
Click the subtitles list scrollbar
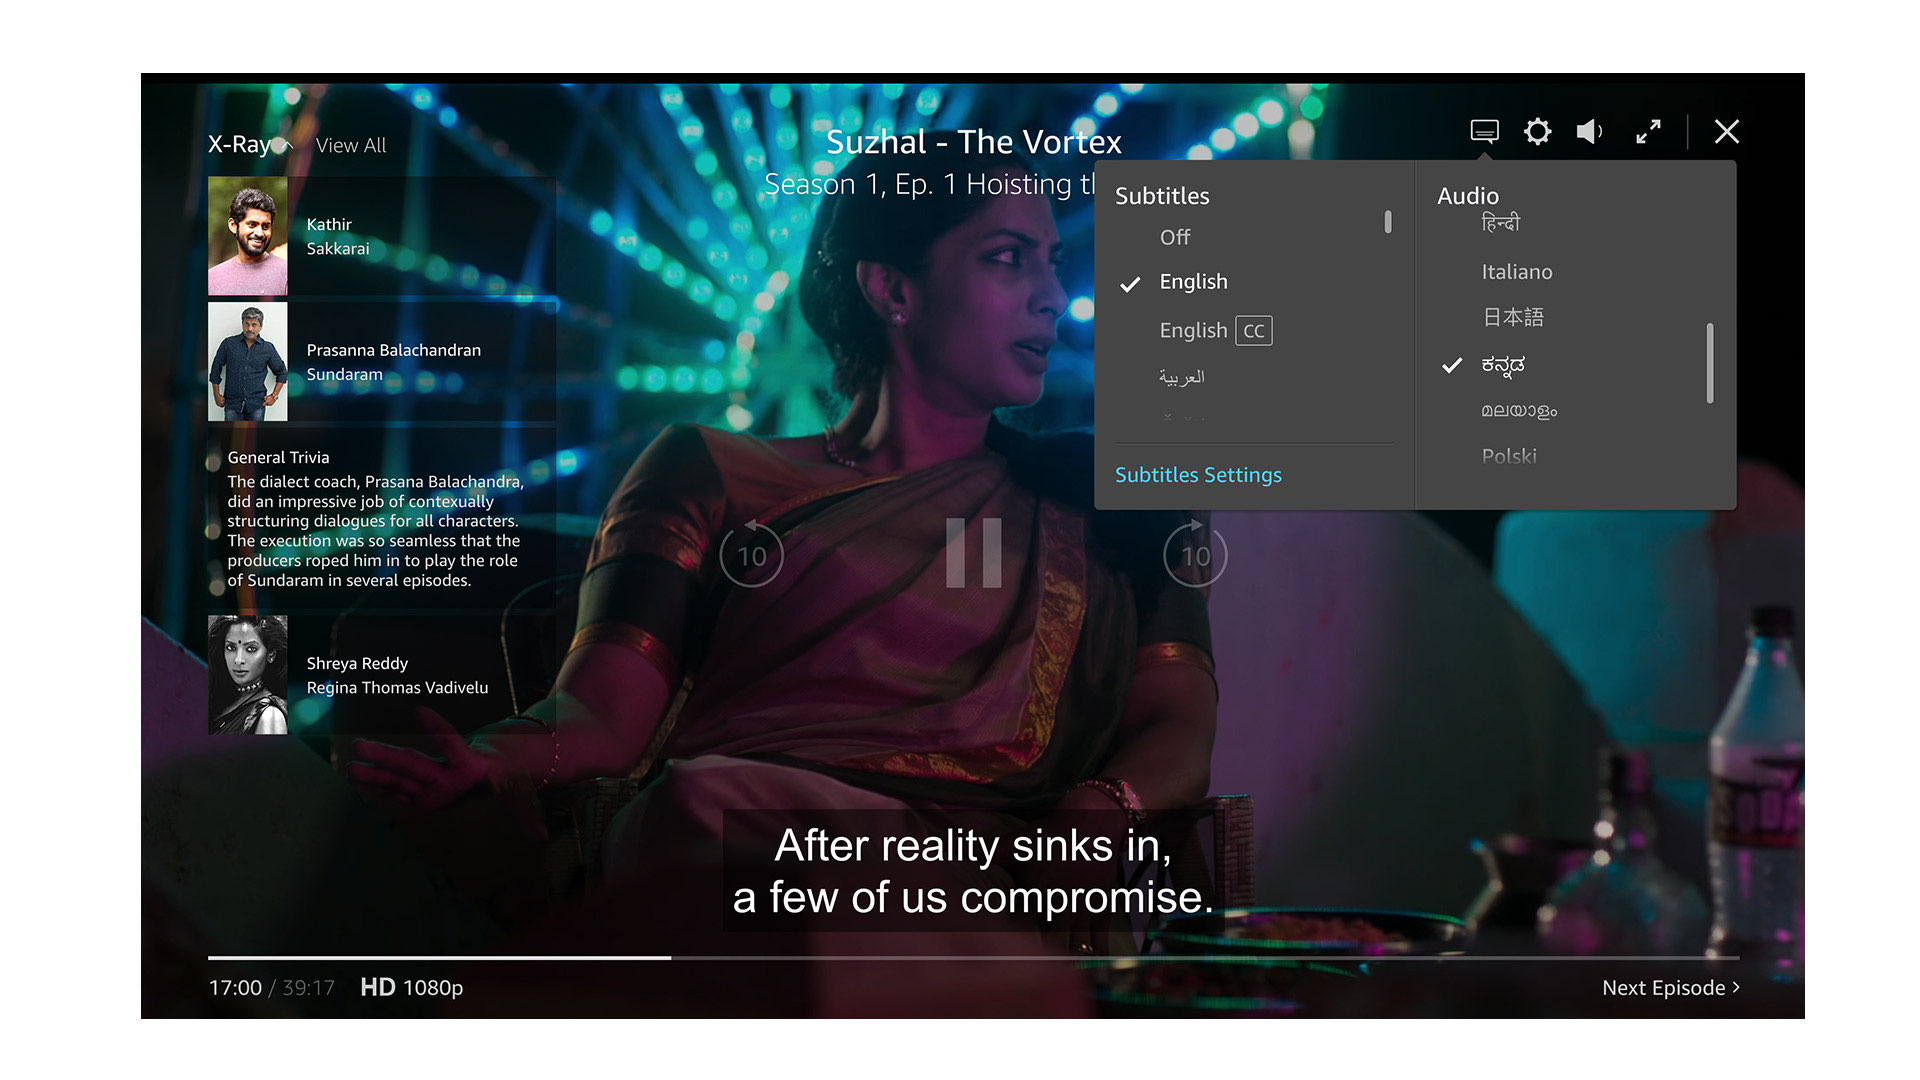tap(1388, 222)
